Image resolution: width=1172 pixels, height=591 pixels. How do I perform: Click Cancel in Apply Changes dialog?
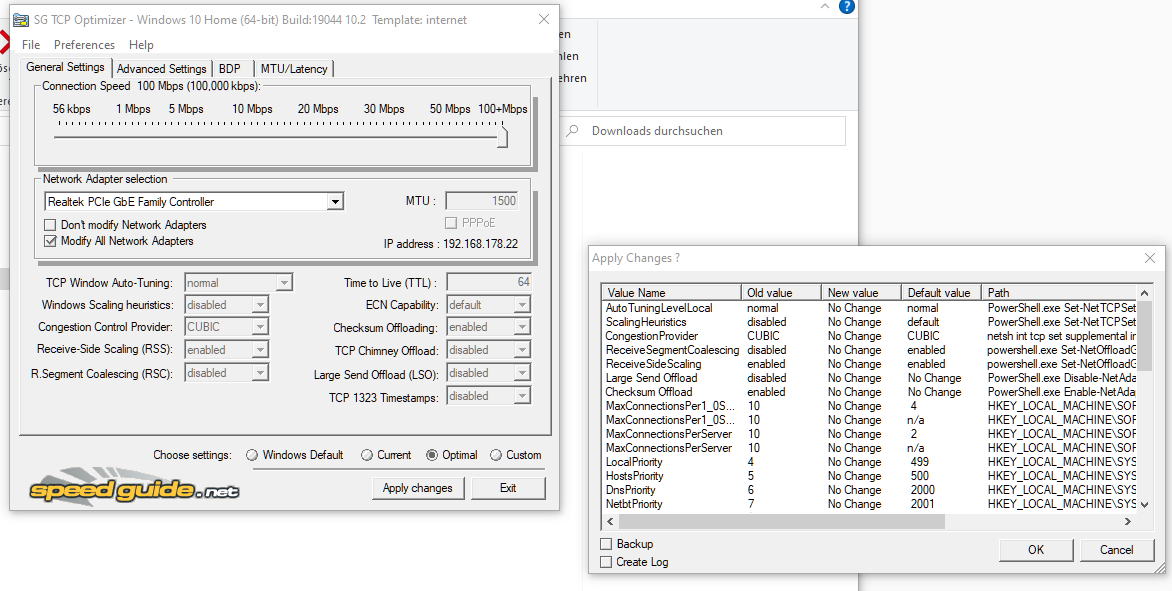1117,550
